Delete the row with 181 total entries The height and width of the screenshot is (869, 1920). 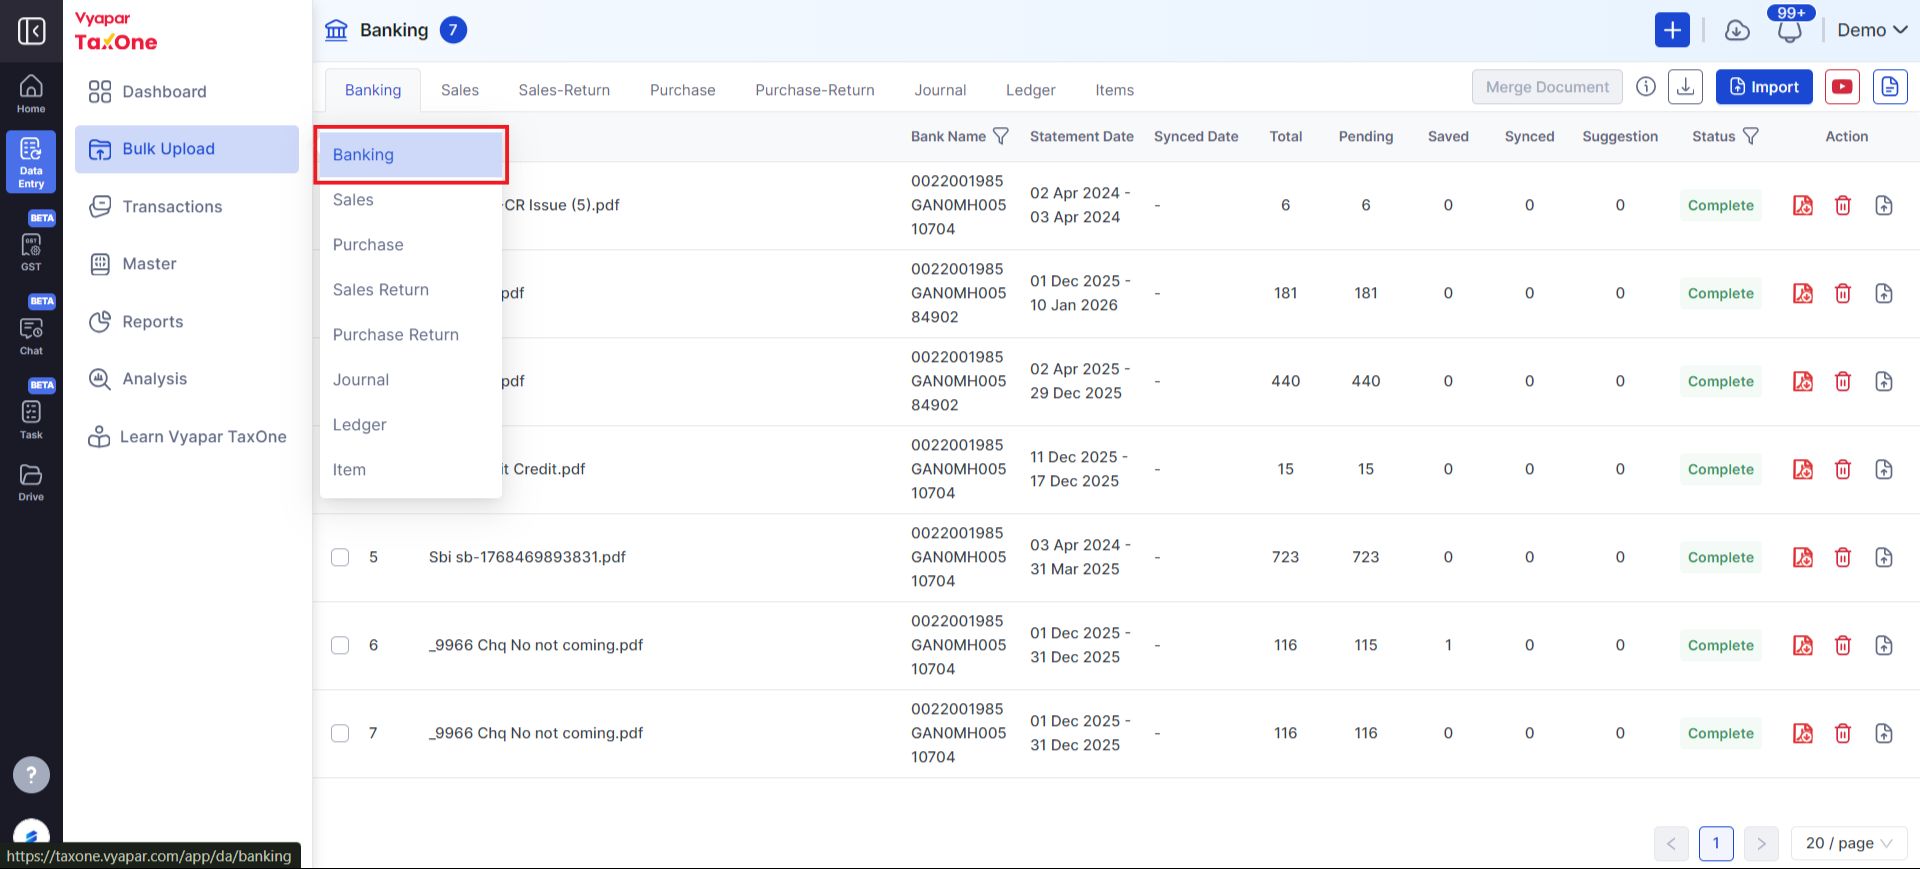tap(1843, 293)
